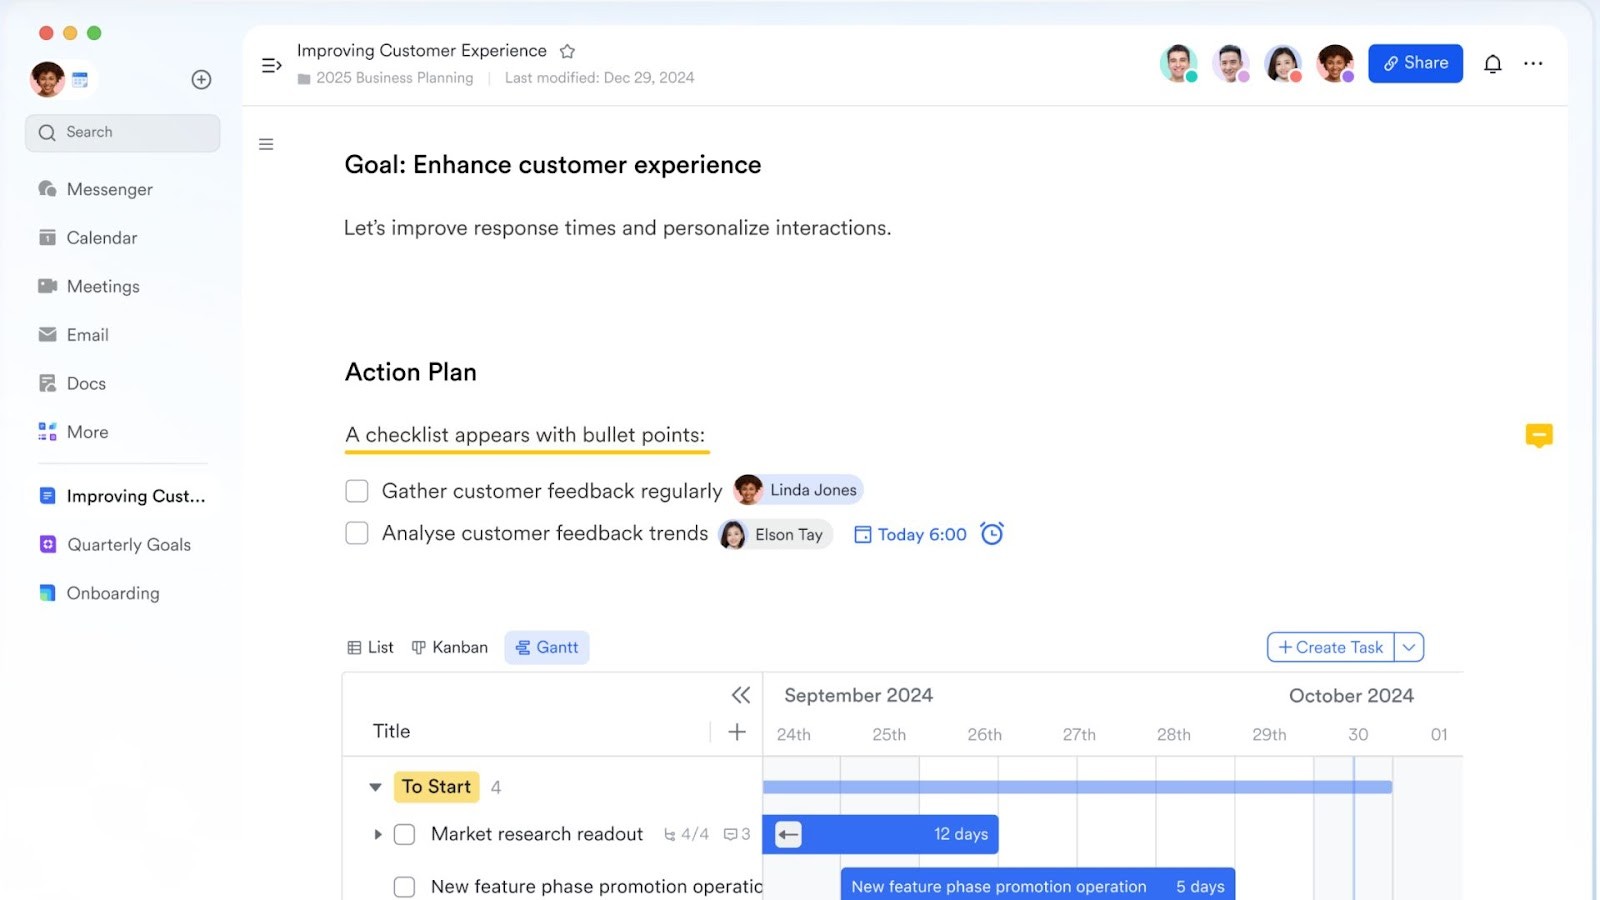Open notifications bell icon
This screenshot has height=900, width=1600.
point(1492,64)
